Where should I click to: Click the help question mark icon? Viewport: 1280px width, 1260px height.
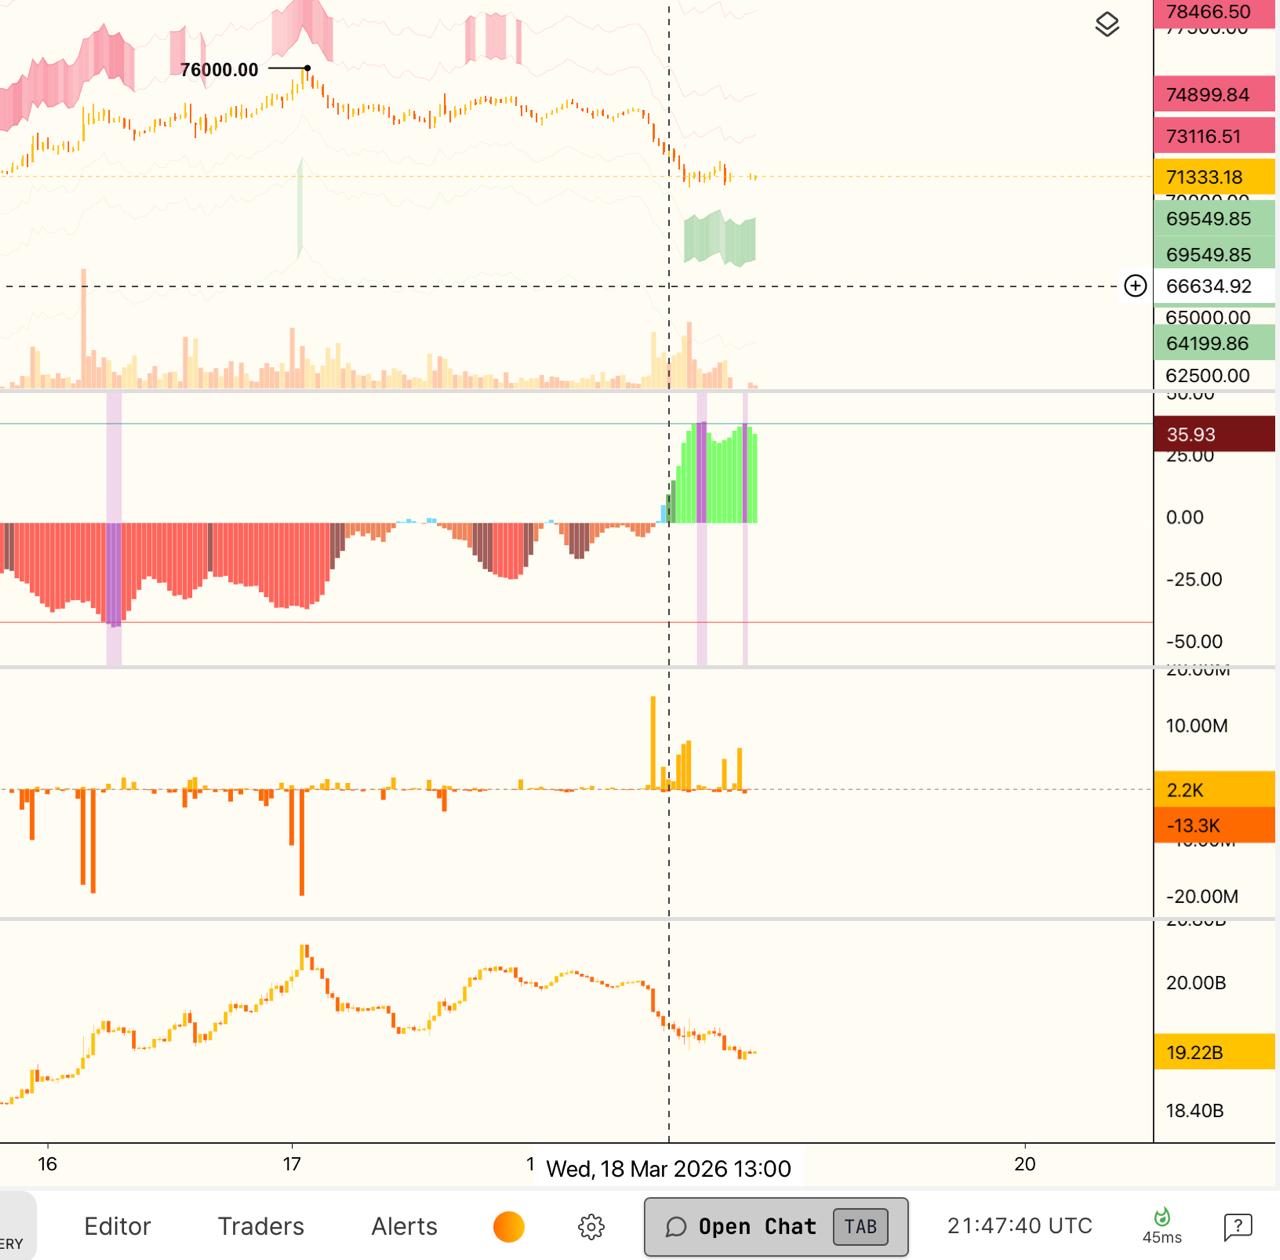(1237, 1226)
